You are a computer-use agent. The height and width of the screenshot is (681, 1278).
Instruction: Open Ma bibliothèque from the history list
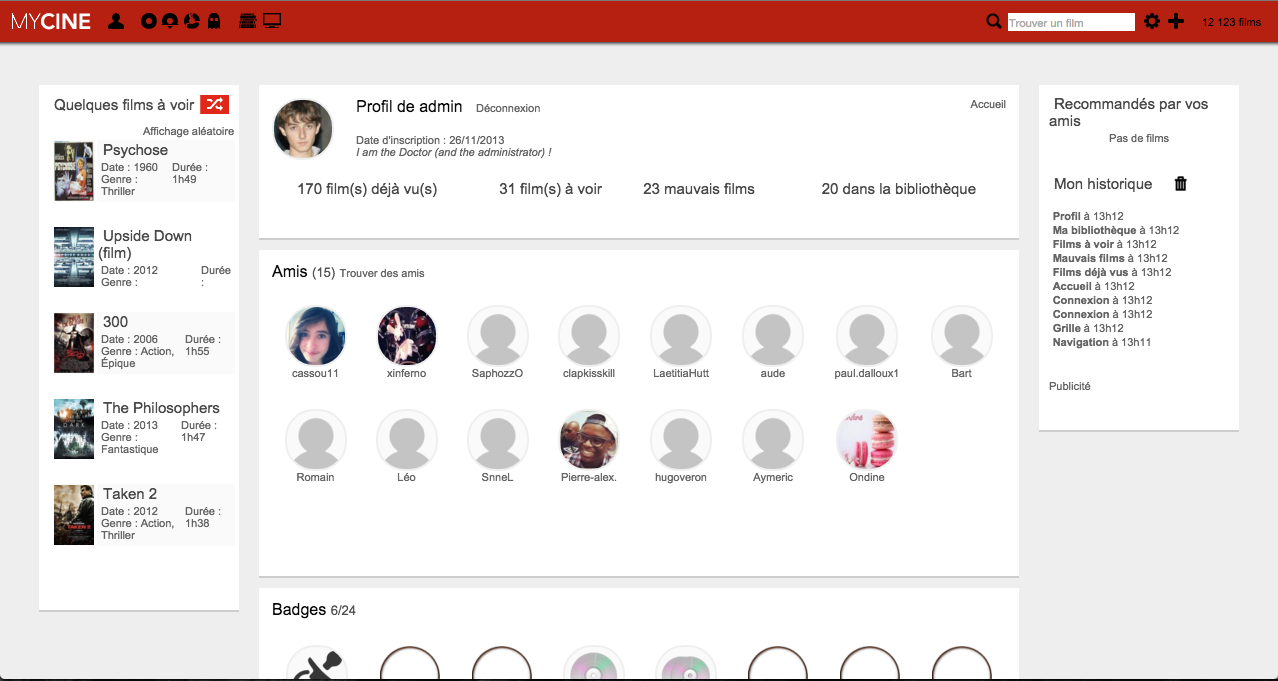coord(1094,230)
